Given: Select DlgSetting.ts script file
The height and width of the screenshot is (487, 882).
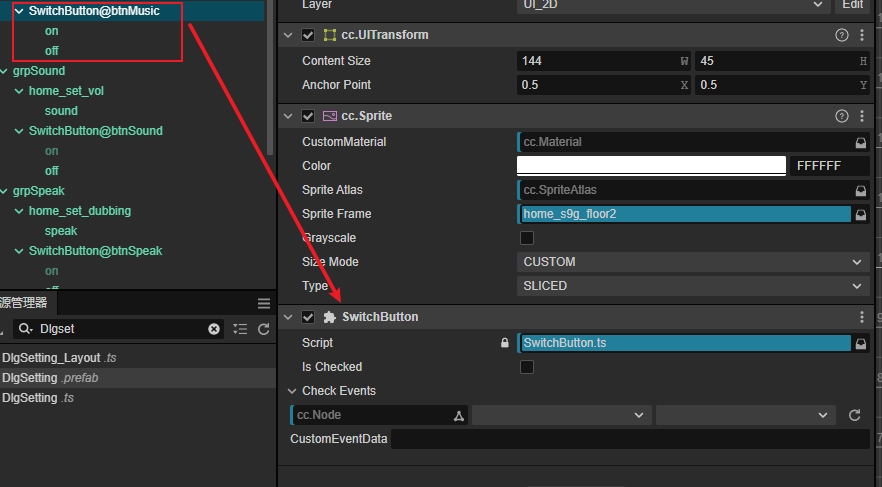Looking at the screenshot, I should tap(38, 398).
